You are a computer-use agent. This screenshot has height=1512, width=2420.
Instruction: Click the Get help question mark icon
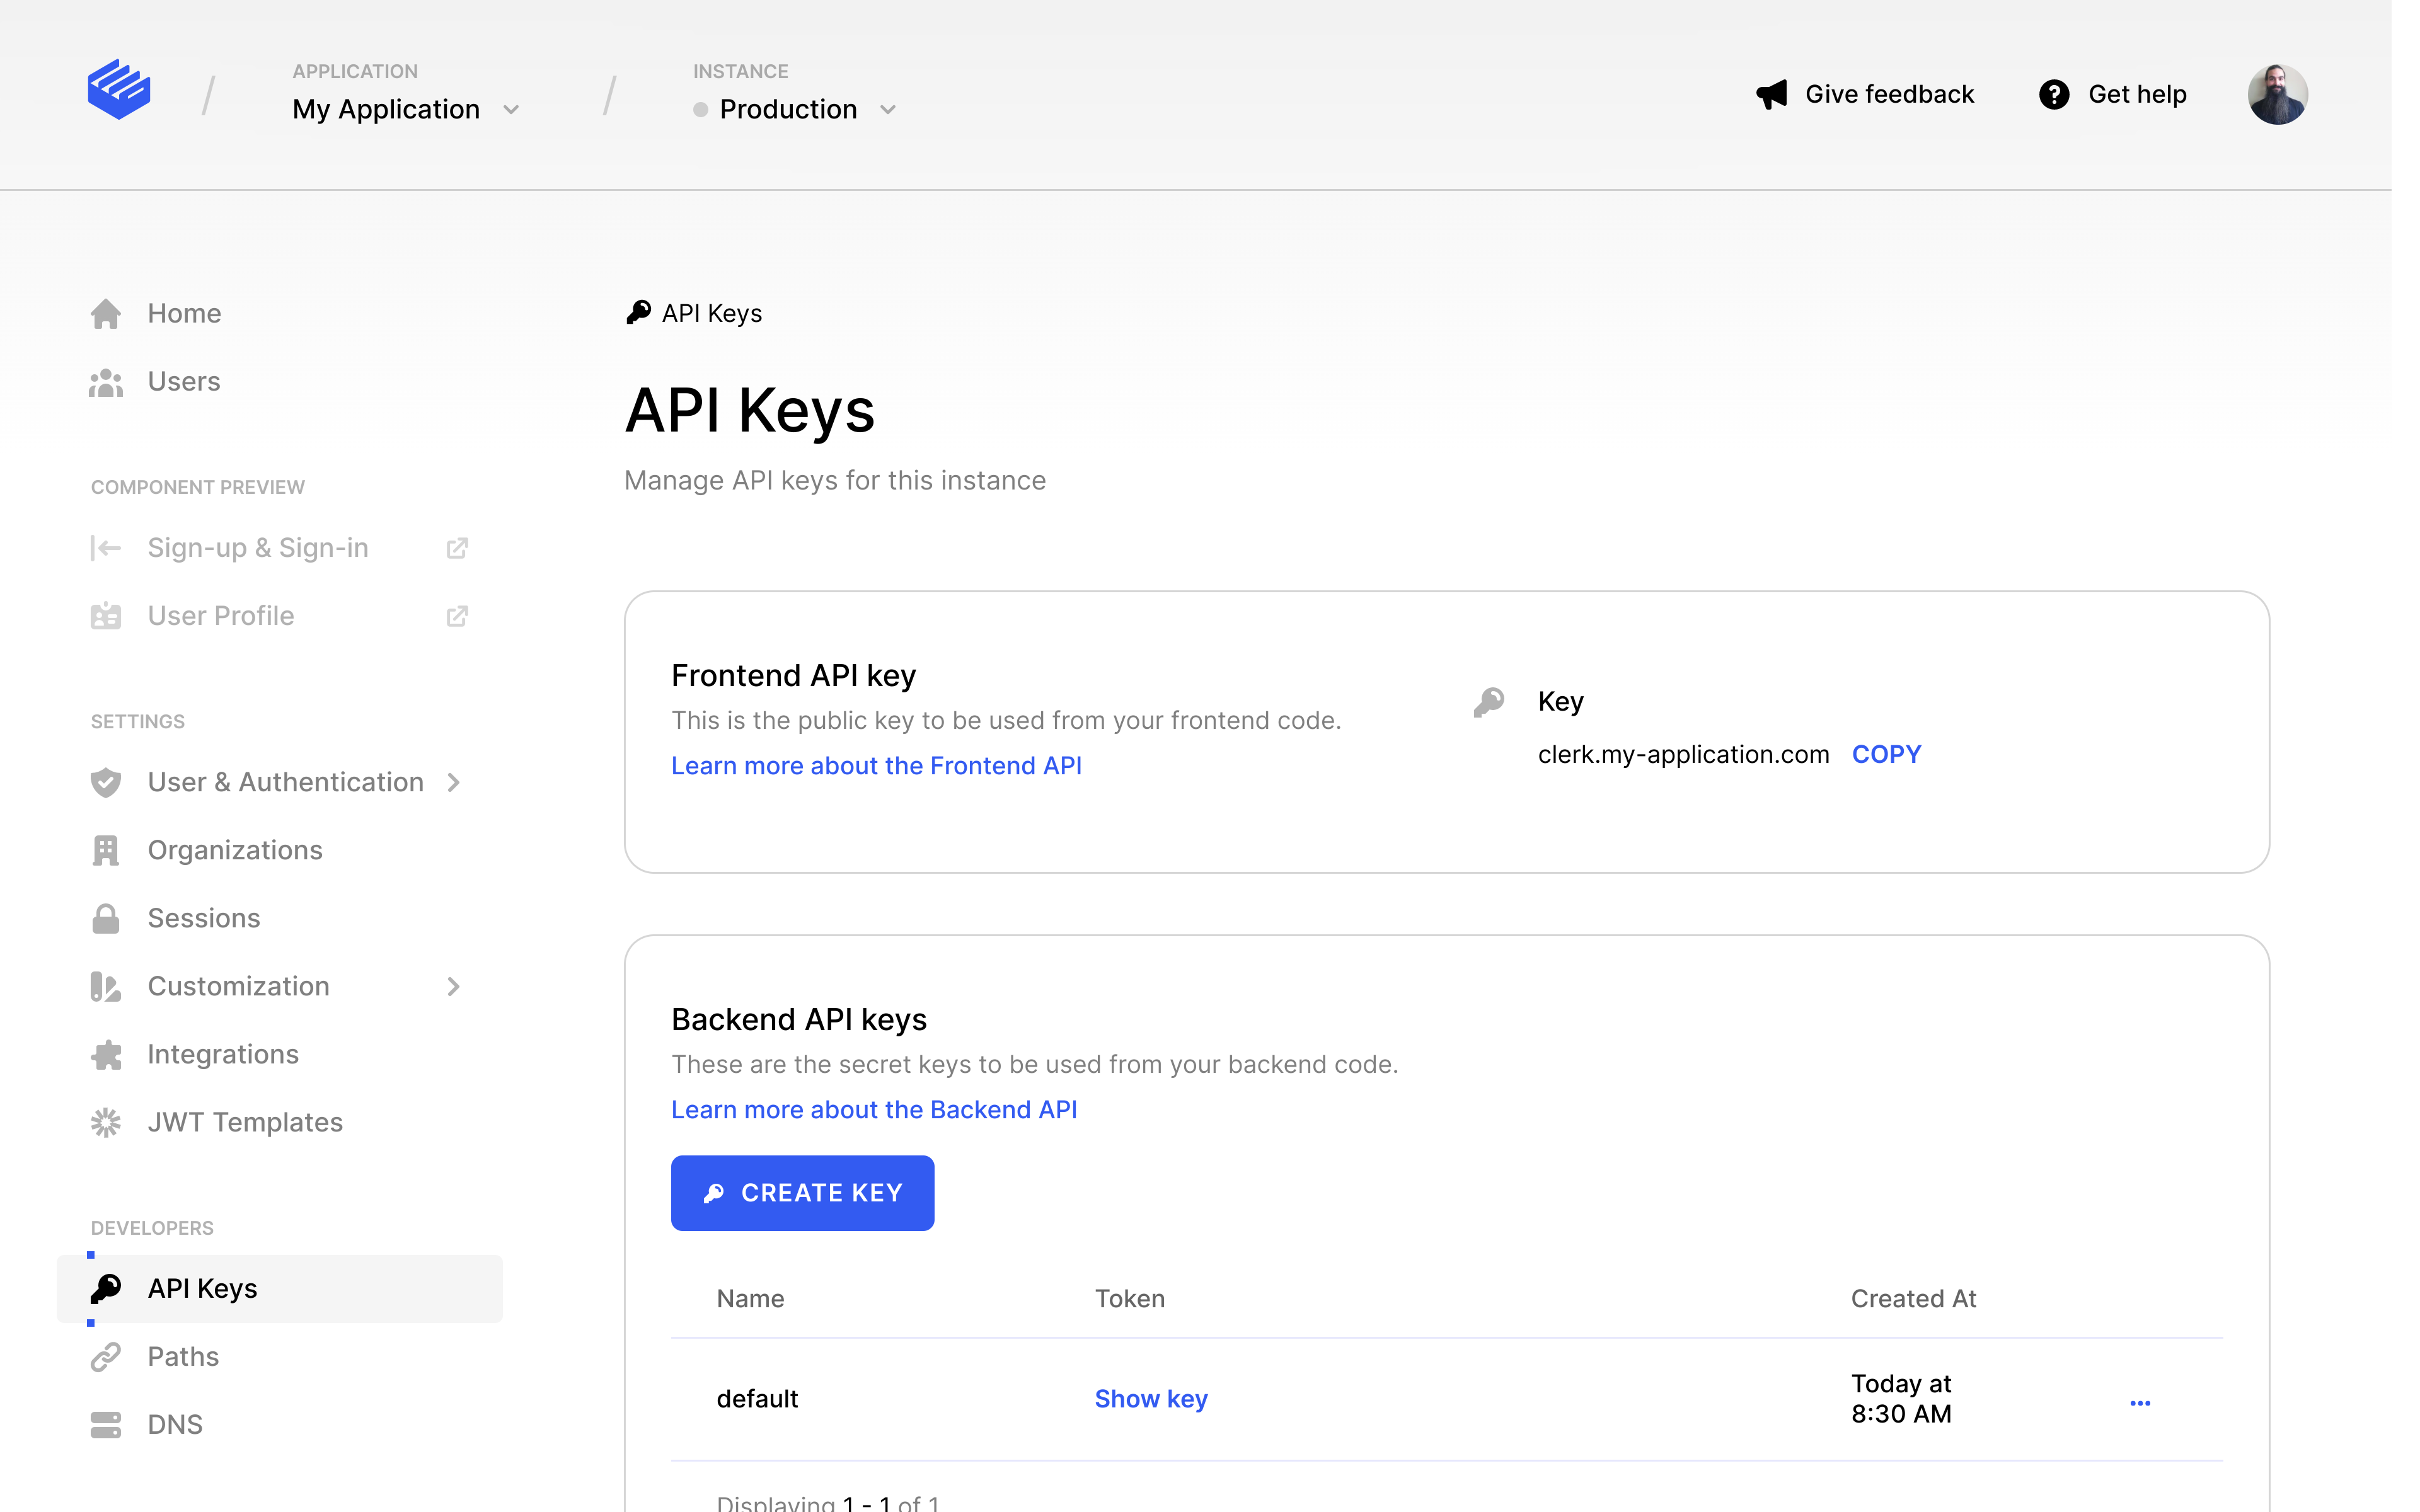click(x=2054, y=94)
